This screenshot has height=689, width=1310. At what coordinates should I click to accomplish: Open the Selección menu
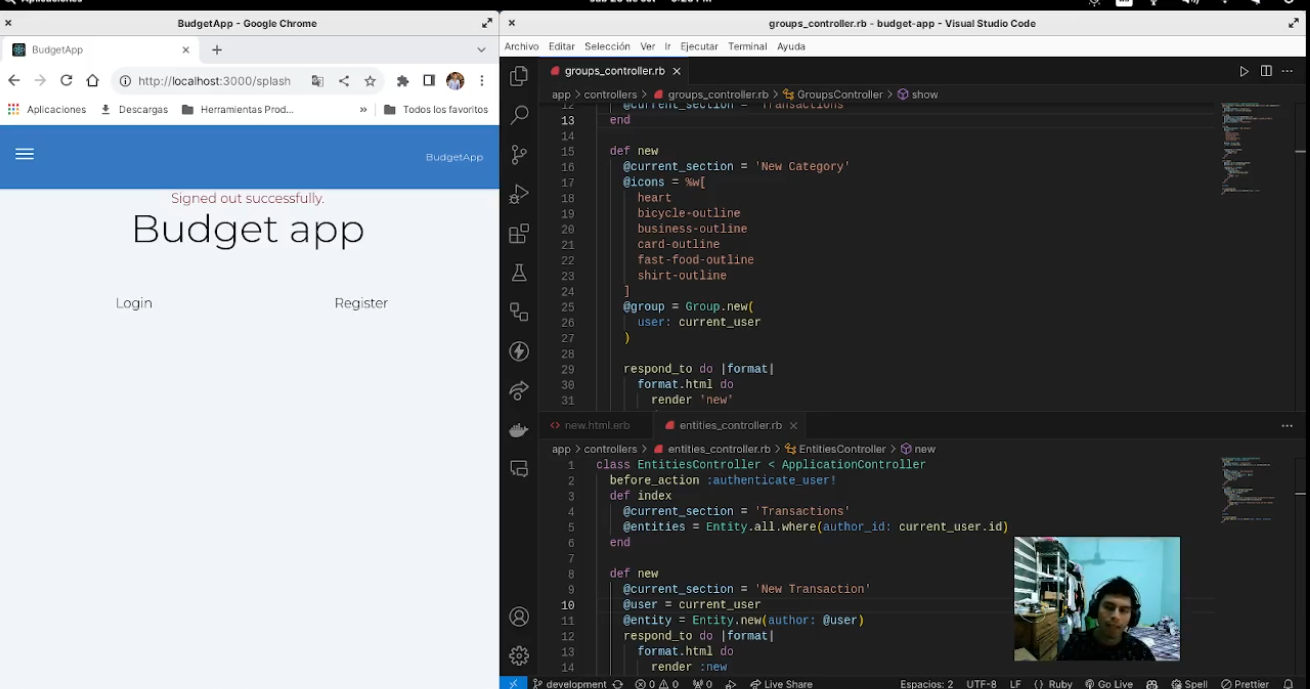coord(607,46)
